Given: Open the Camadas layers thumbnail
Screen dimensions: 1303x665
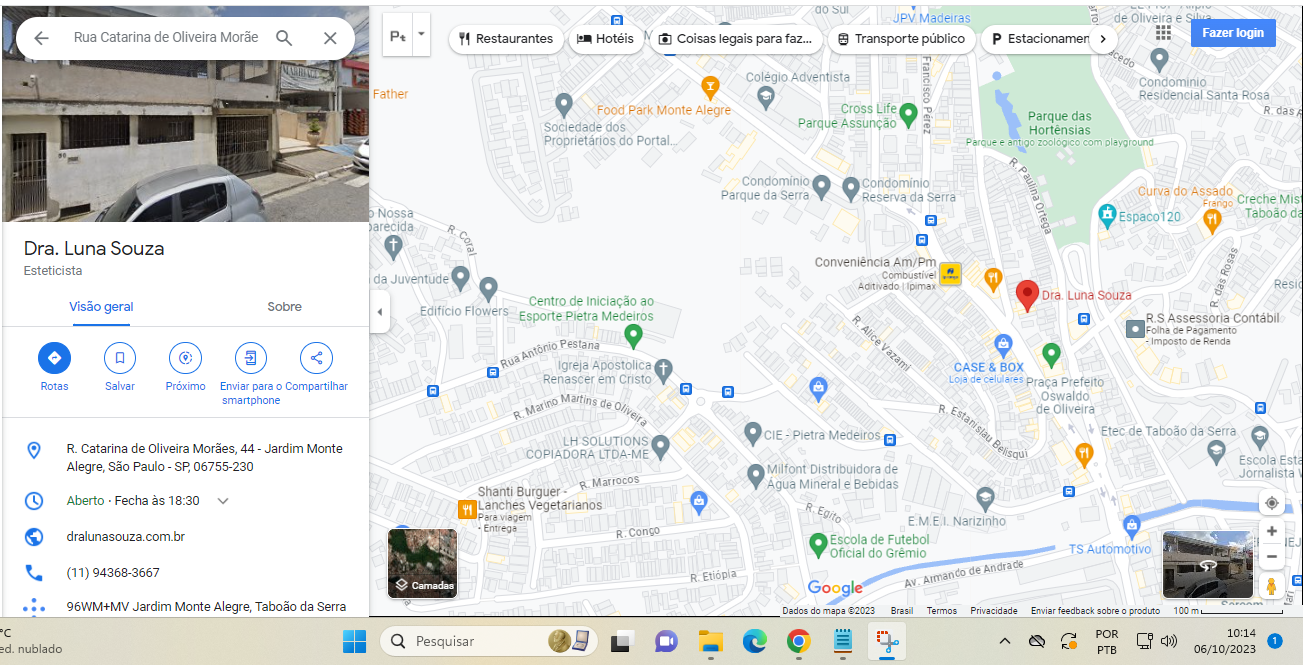Looking at the screenshot, I should (422, 563).
